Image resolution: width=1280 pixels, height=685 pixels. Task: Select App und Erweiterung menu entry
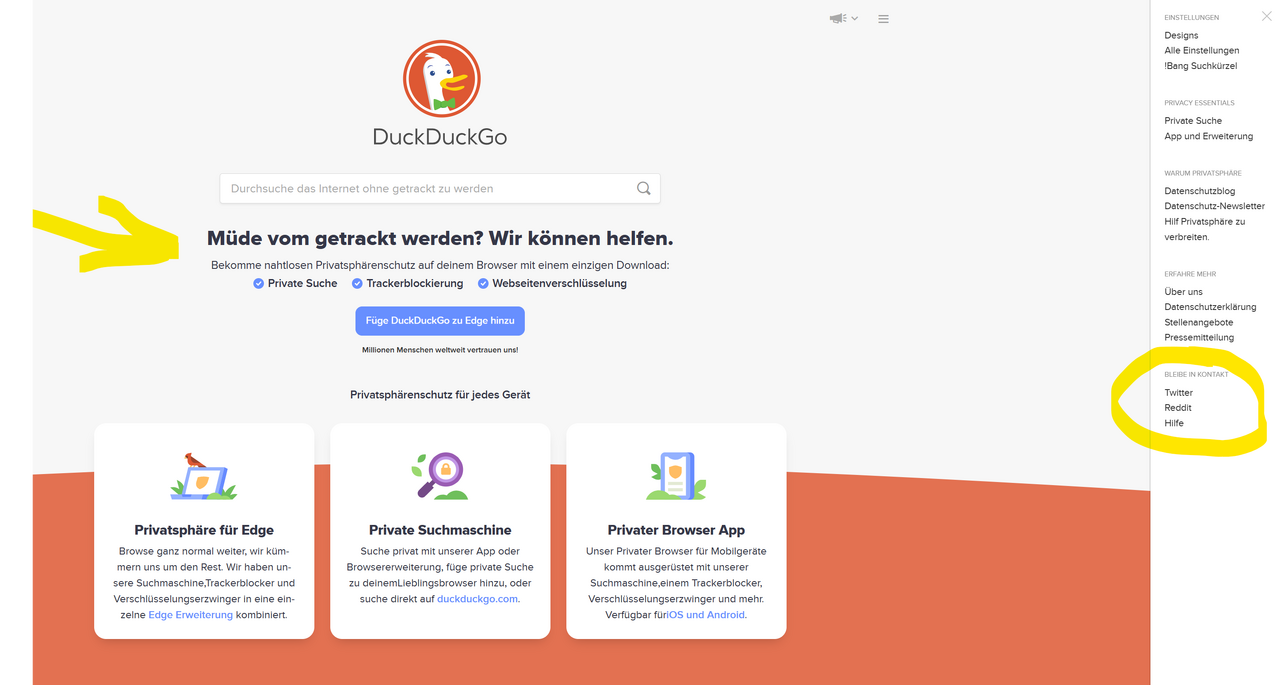click(x=1209, y=136)
